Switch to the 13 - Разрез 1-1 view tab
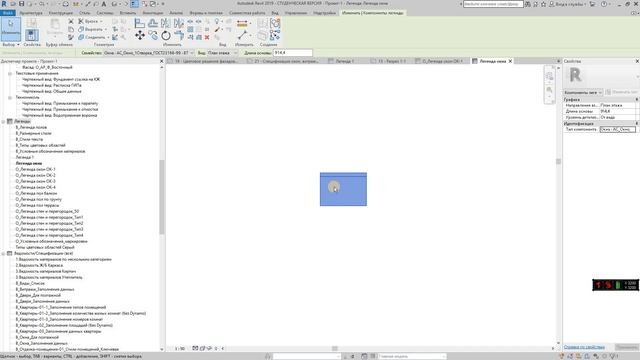The height and width of the screenshot is (360, 640). [392, 61]
